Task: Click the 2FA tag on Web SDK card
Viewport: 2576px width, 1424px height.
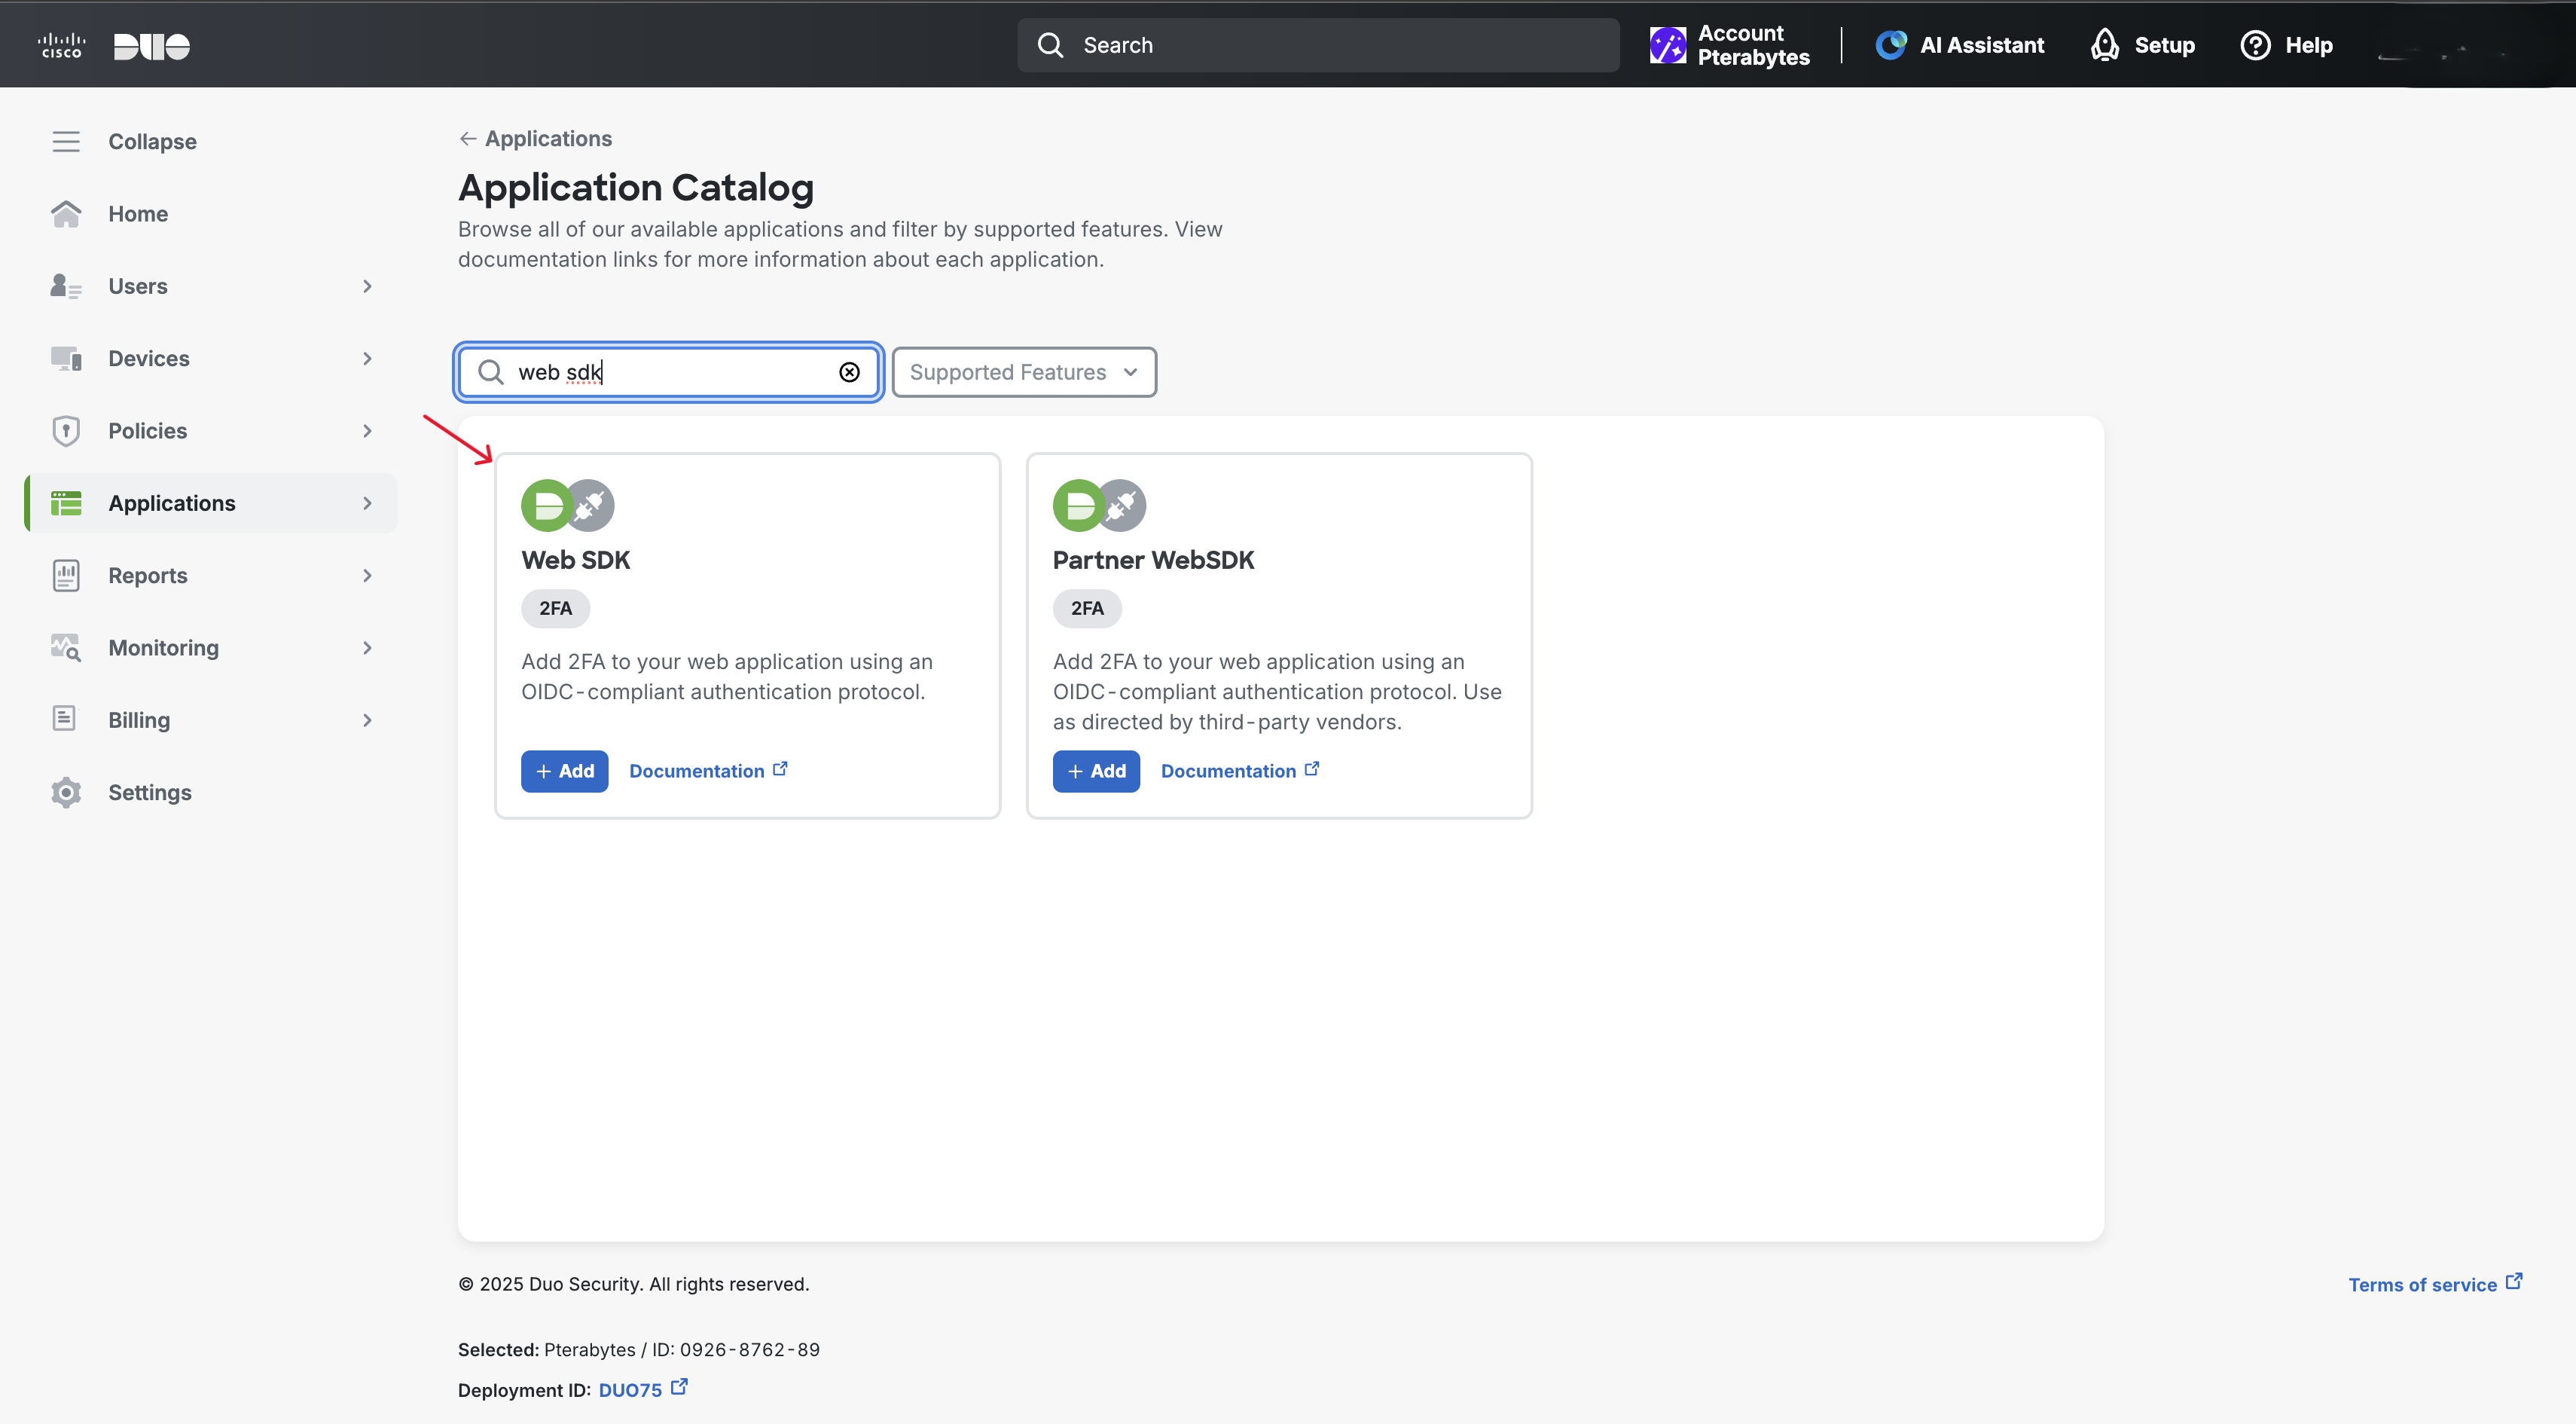Action: [x=555, y=608]
